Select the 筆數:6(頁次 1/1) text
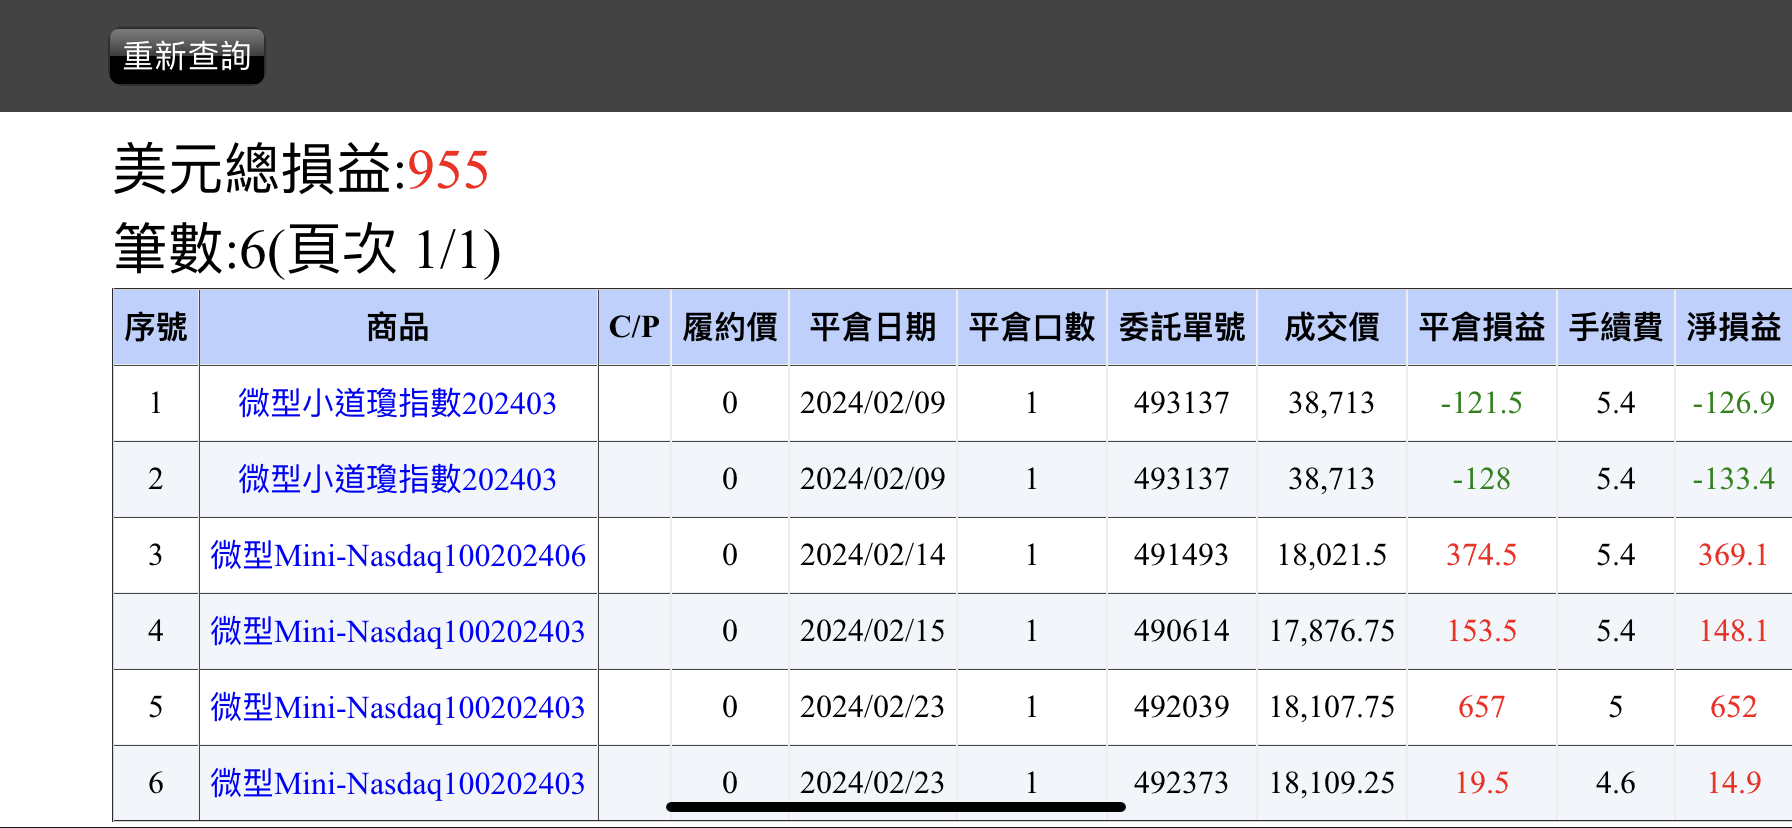Image resolution: width=1792 pixels, height=828 pixels. 307,249
